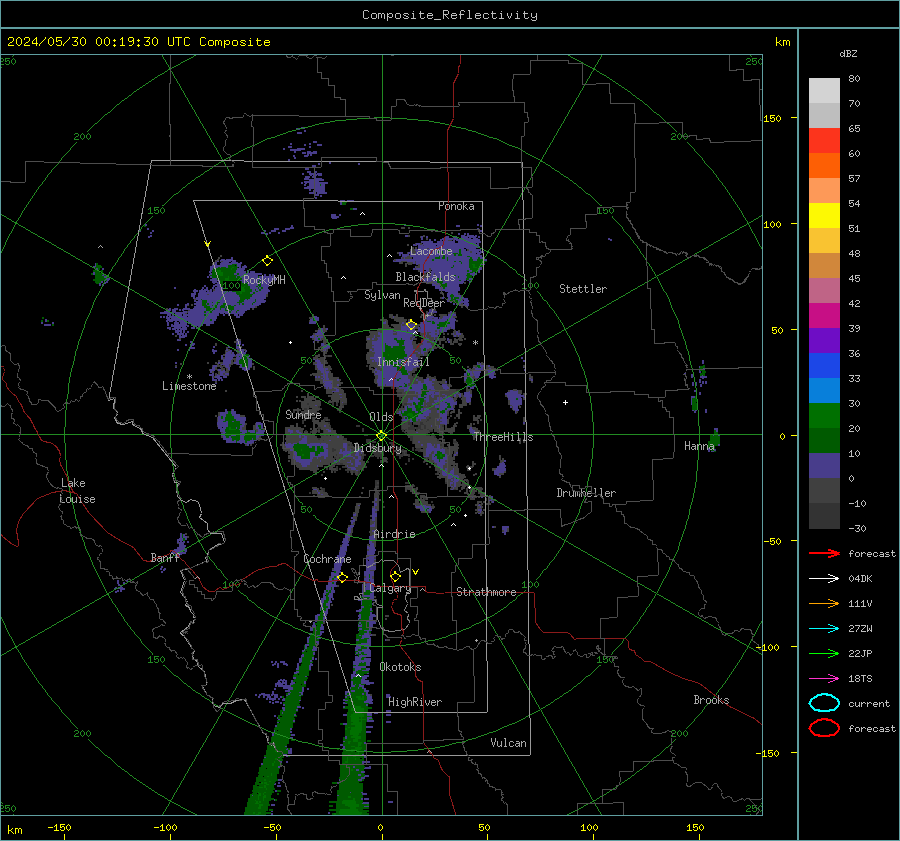The image size is (900, 841).
Task: Click the red 'forecast' ellipse icon
Action: [824, 728]
